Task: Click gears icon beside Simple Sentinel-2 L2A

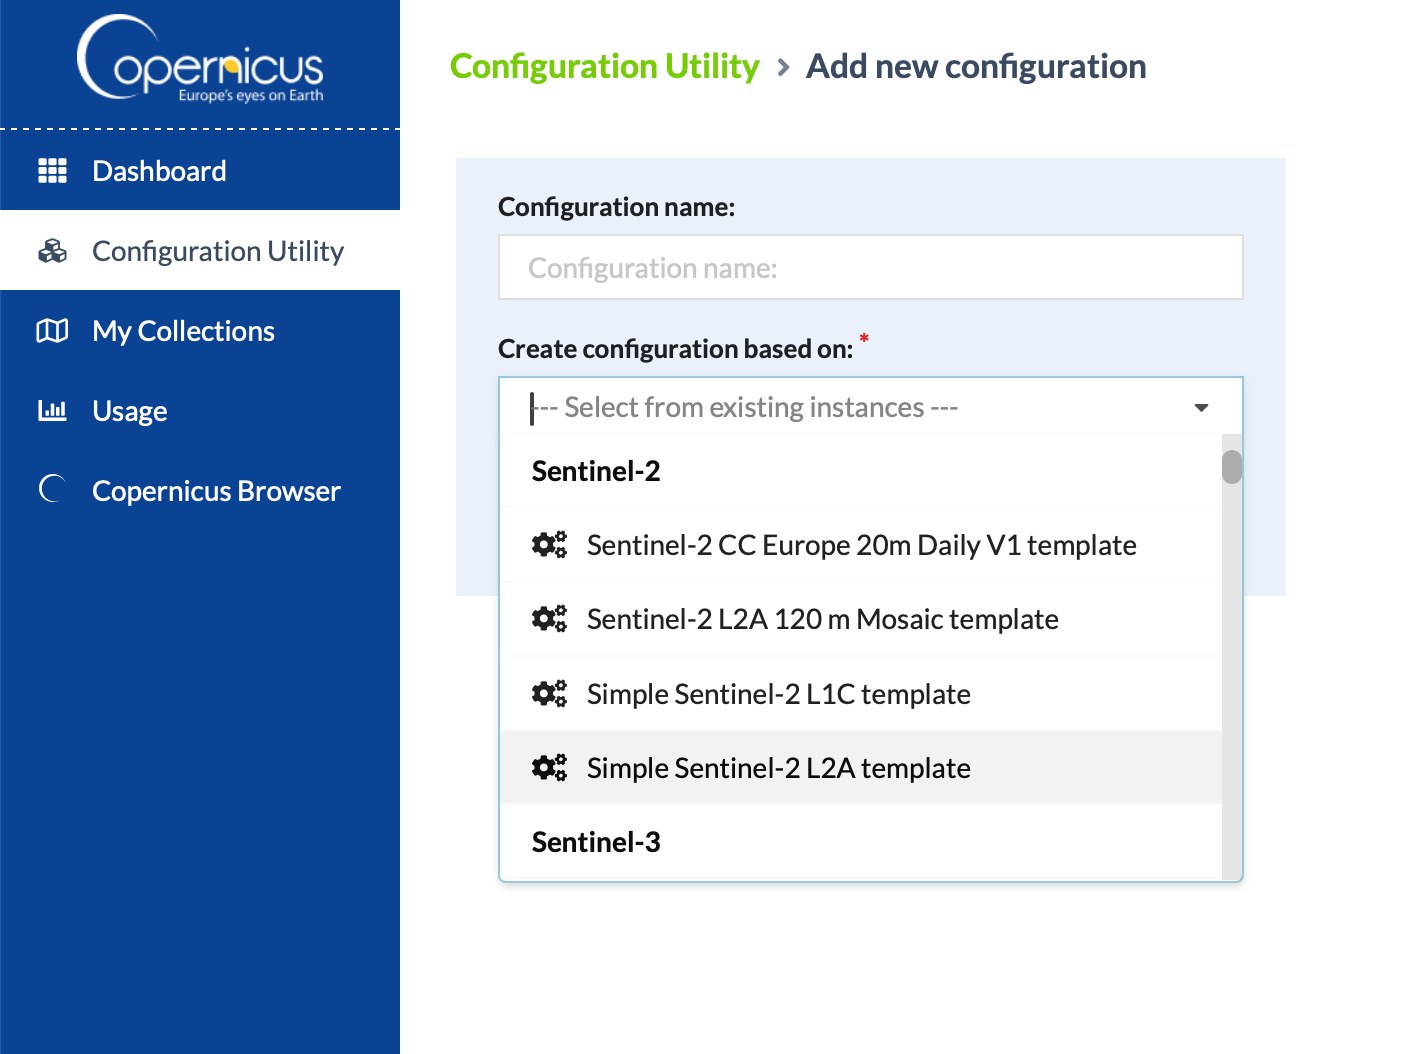Action: coord(549,768)
